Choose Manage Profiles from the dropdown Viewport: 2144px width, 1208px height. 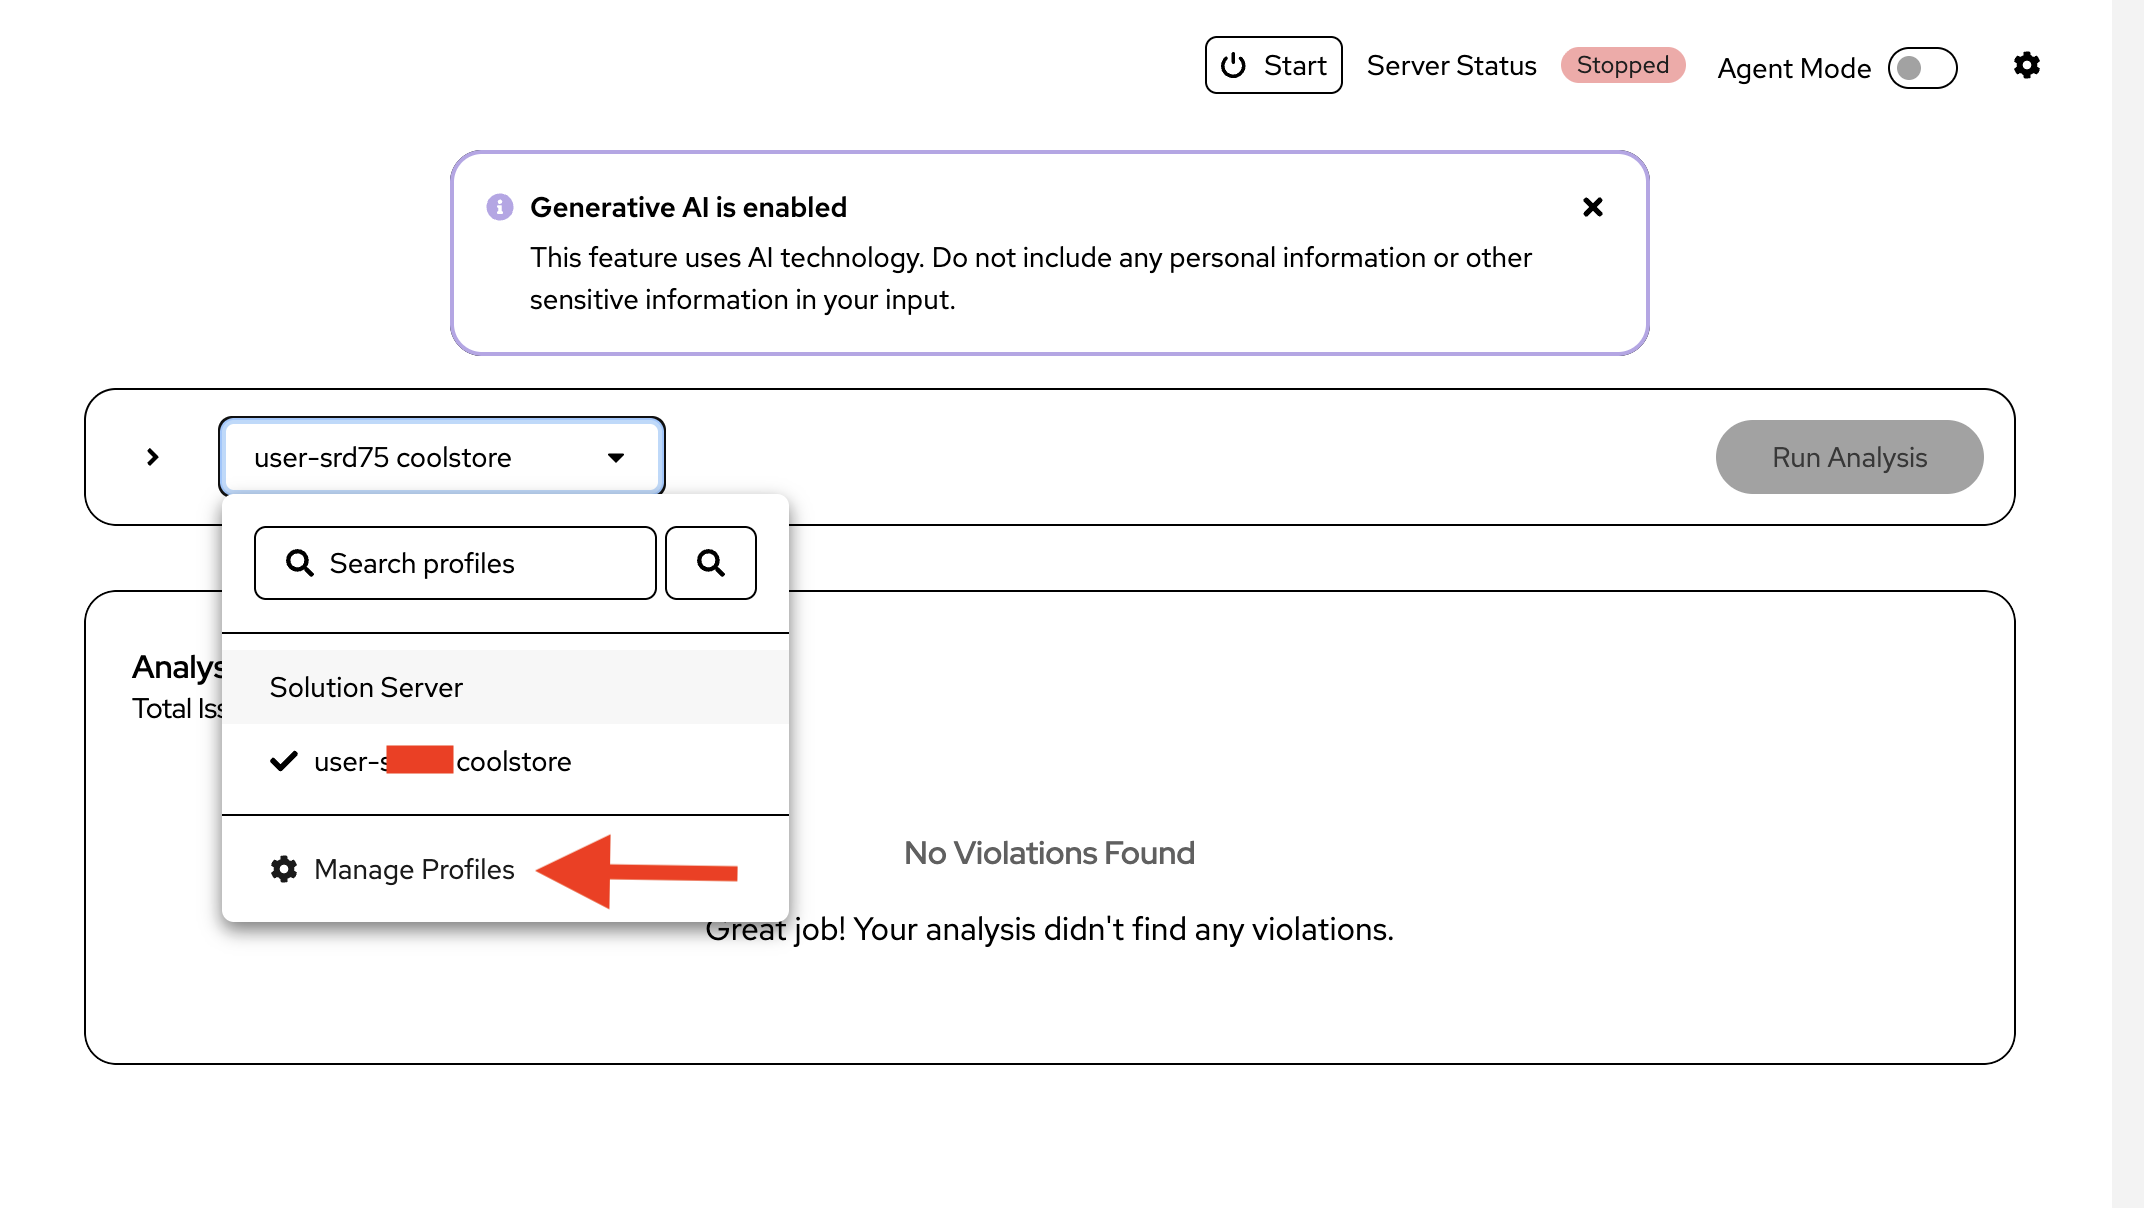pos(414,869)
